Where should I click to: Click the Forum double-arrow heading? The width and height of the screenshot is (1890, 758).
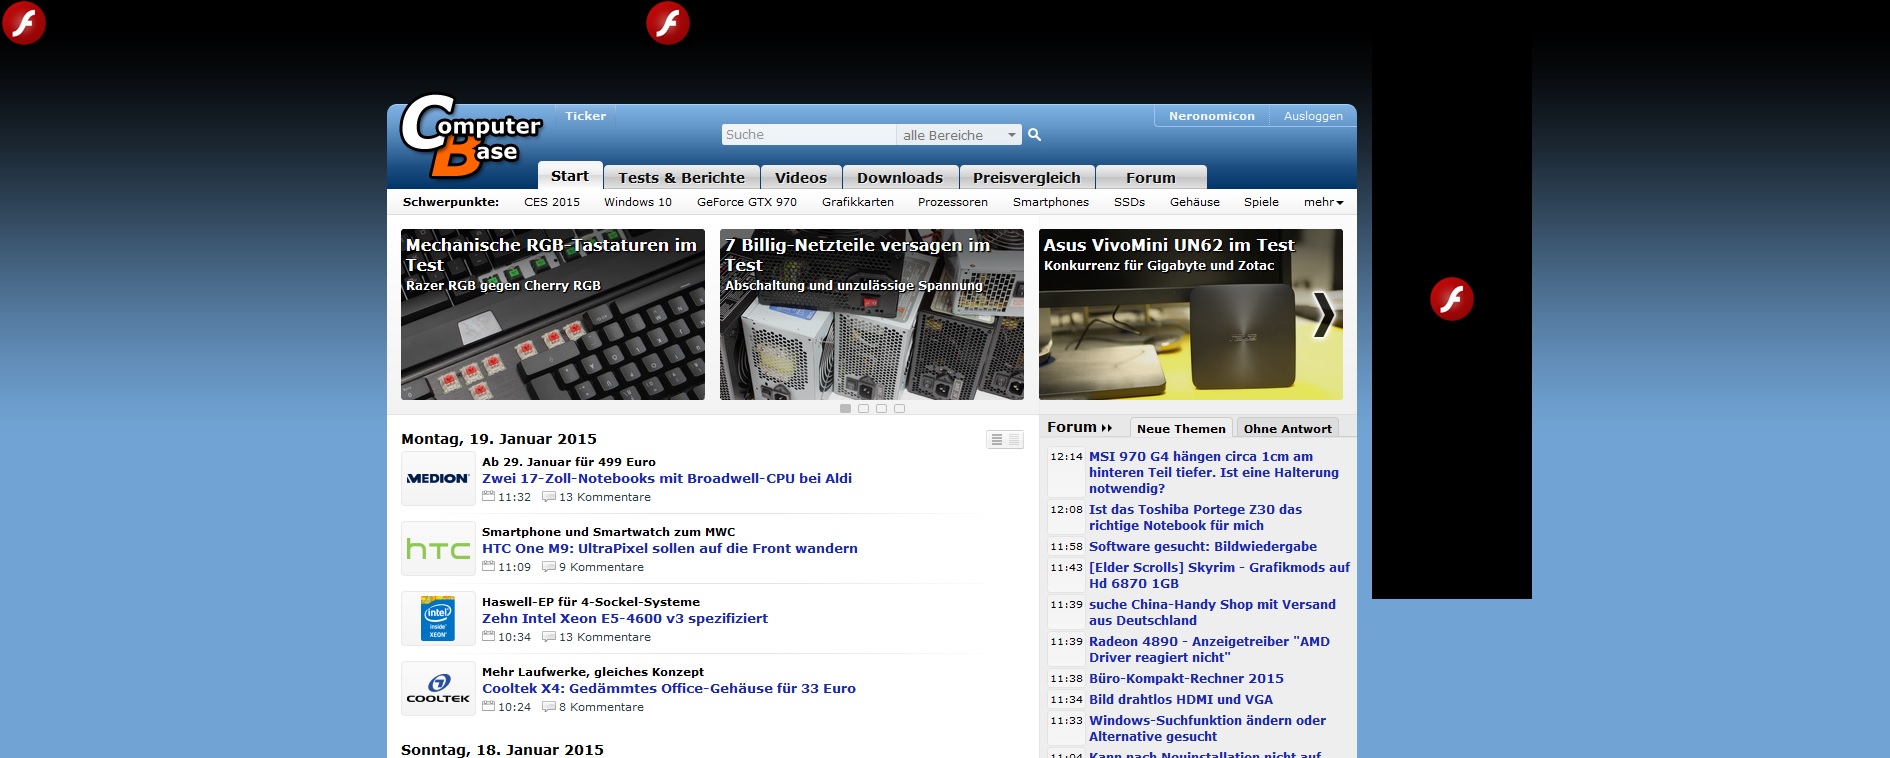(1079, 427)
